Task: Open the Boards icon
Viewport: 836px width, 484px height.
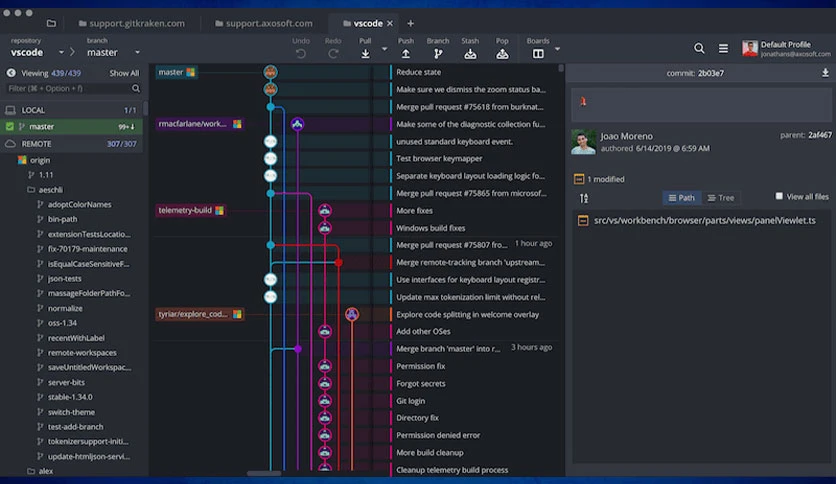Action: (538, 53)
